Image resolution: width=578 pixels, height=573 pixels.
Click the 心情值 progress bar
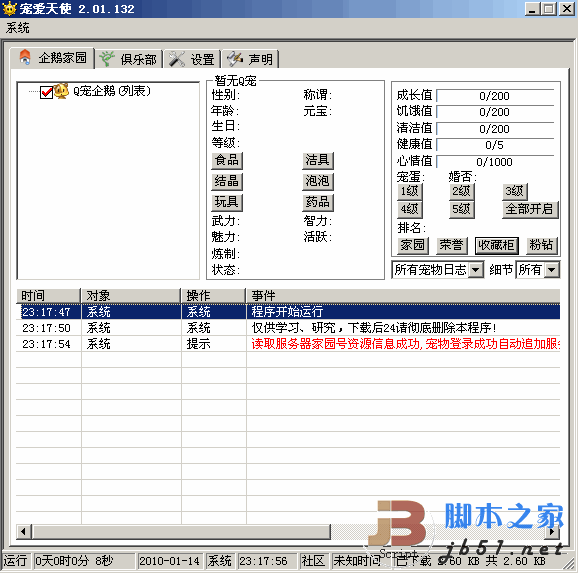pyautogui.click(x=495, y=162)
